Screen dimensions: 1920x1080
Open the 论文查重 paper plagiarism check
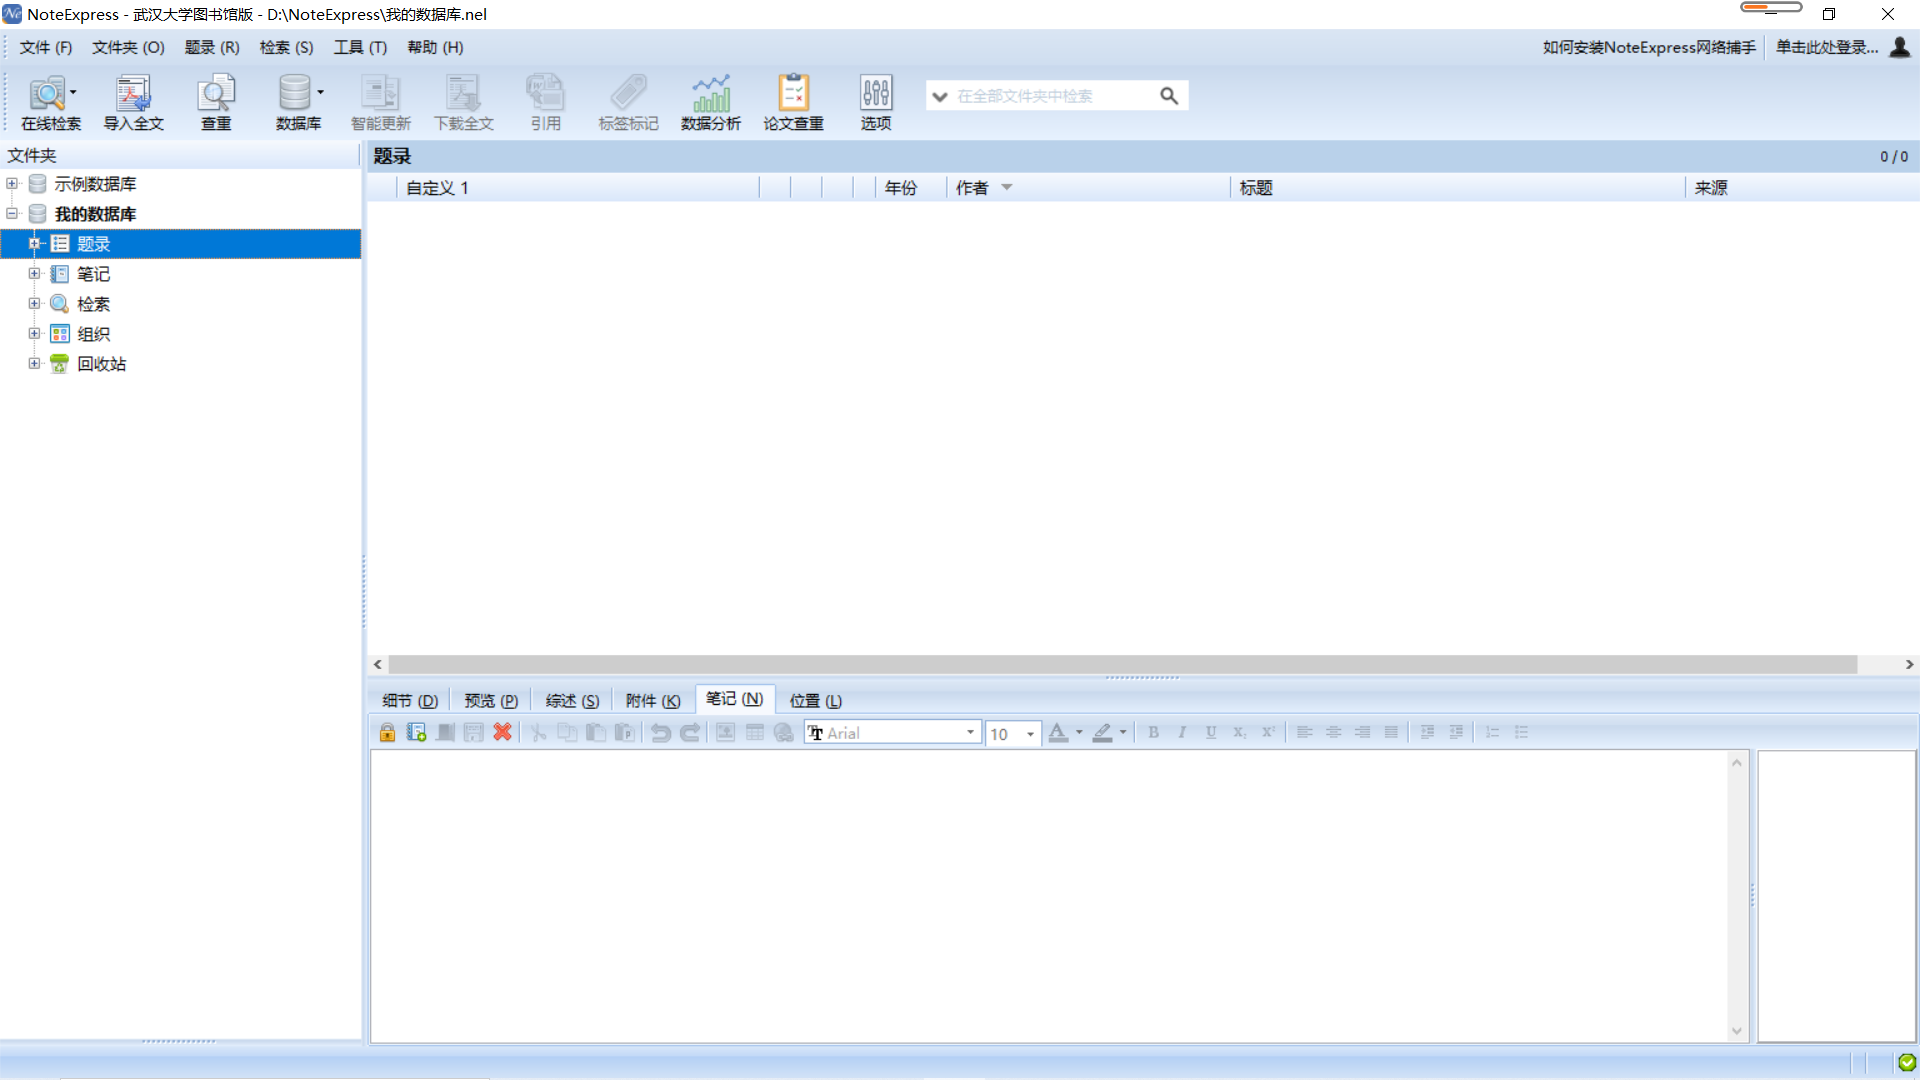click(x=793, y=102)
